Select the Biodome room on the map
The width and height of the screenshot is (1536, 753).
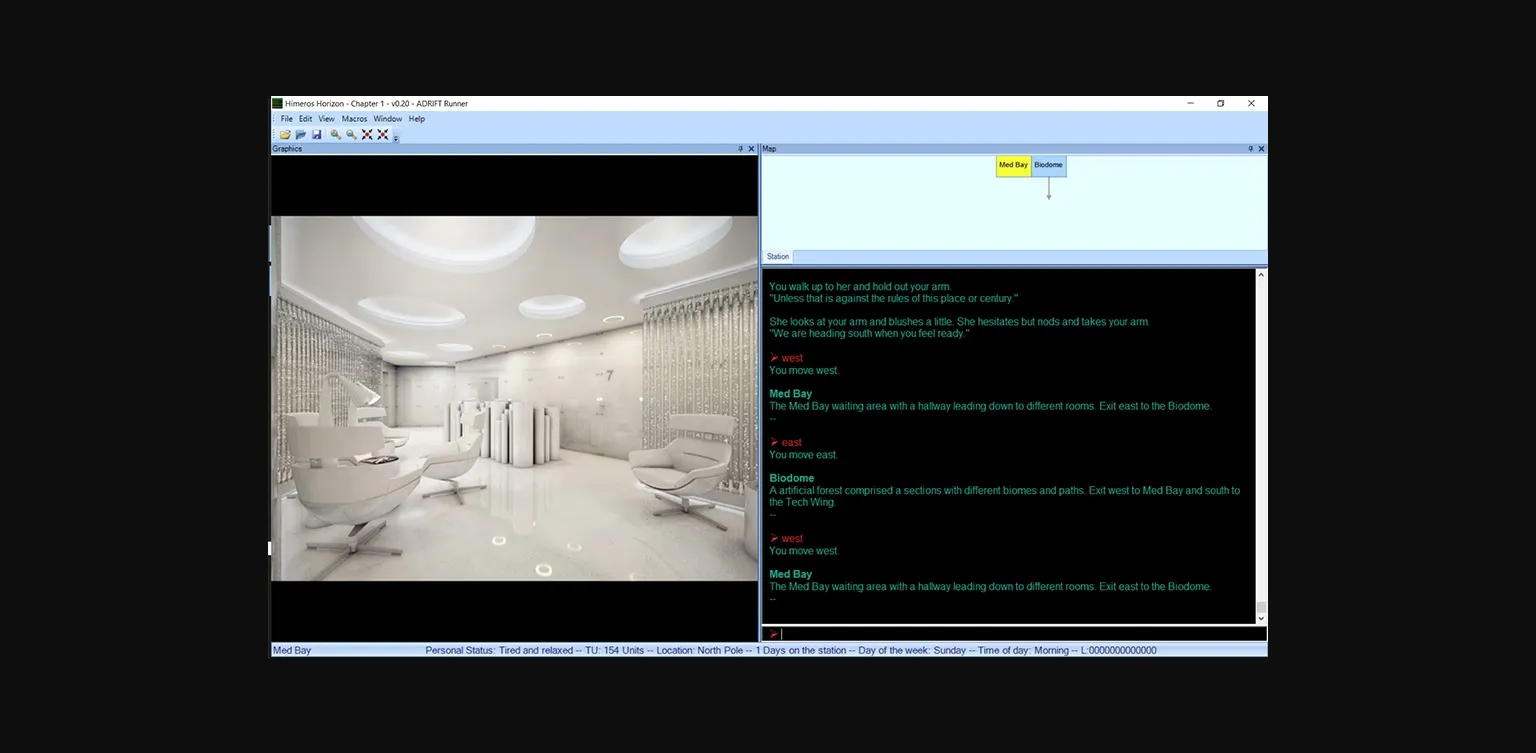(1049, 166)
